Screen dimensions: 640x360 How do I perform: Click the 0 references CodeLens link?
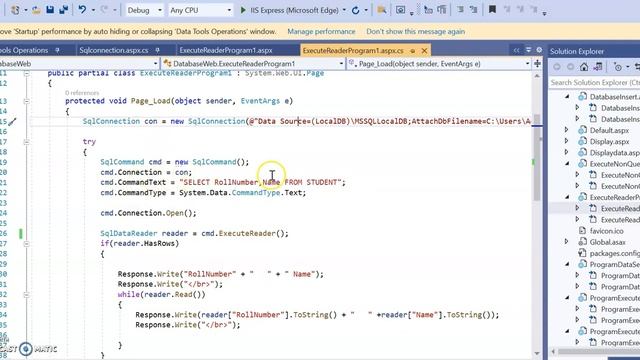click(x=82, y=93)
